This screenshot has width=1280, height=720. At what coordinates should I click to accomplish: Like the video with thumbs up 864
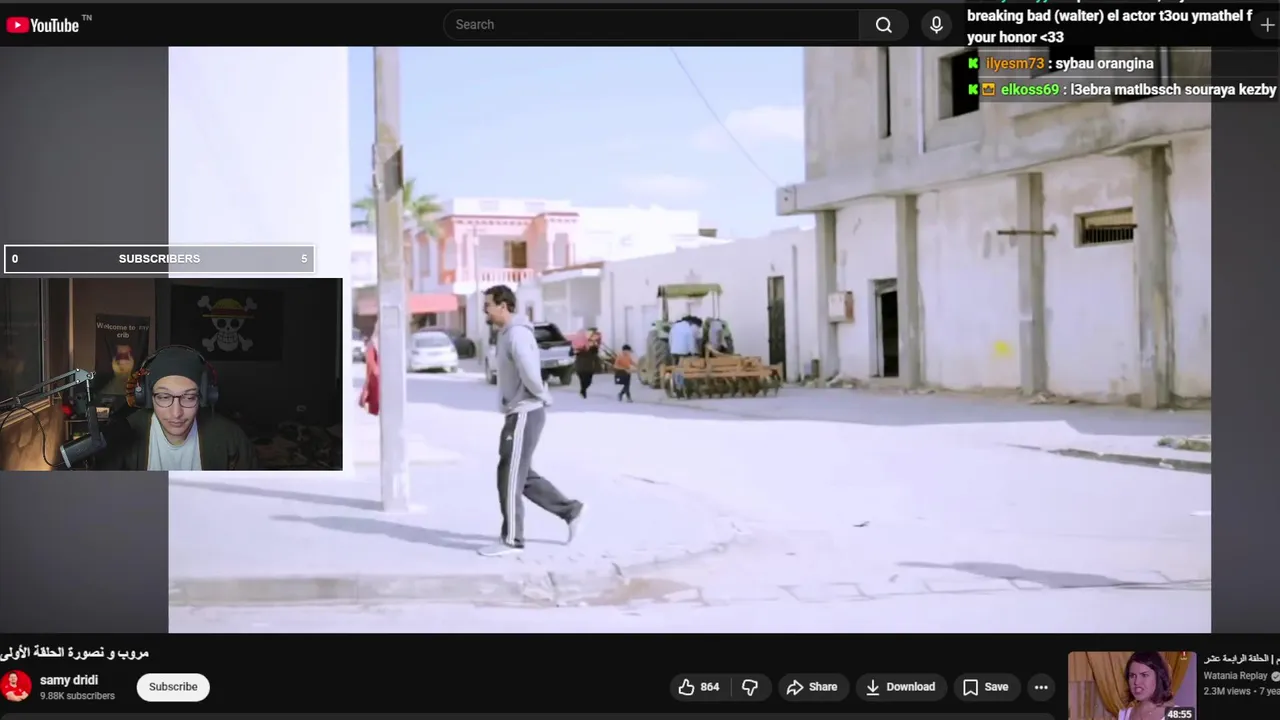coord(699,687)
